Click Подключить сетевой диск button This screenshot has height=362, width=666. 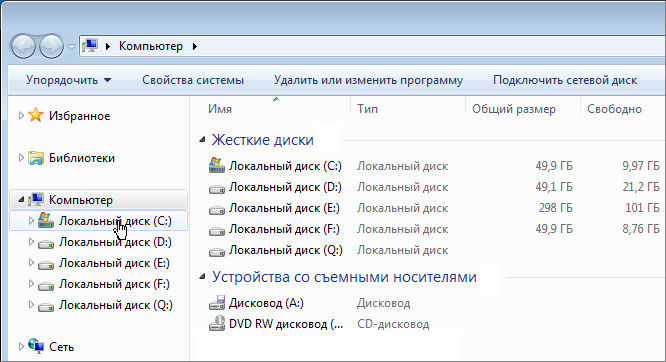[x=565, y=80]
